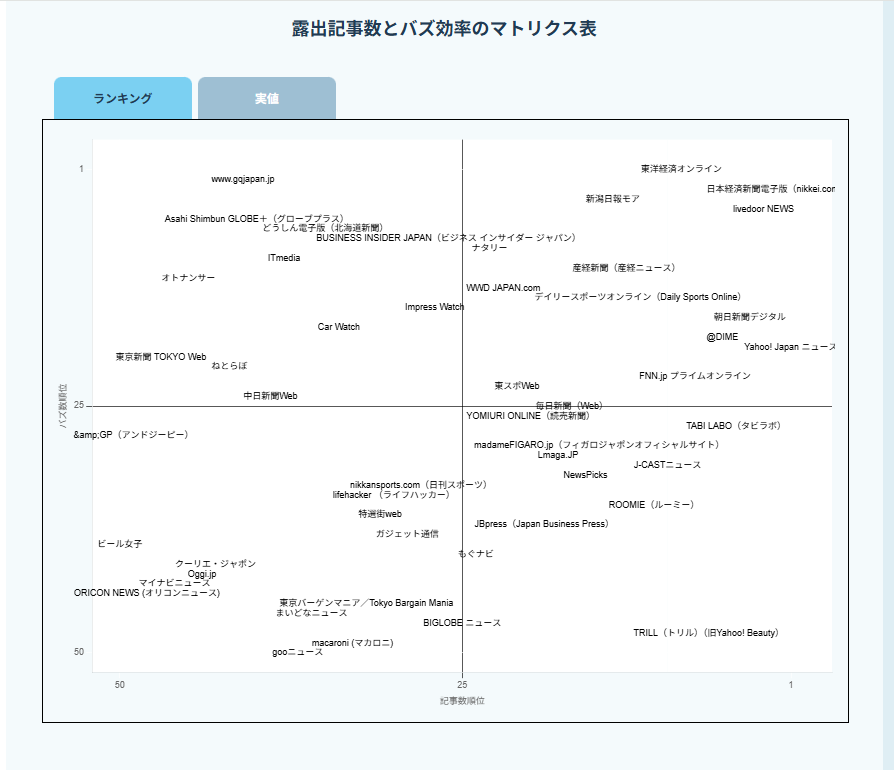Switch to the ランキング tab
Image resolution: width=894 pixels, height=770 pixels.
(122, 99)
